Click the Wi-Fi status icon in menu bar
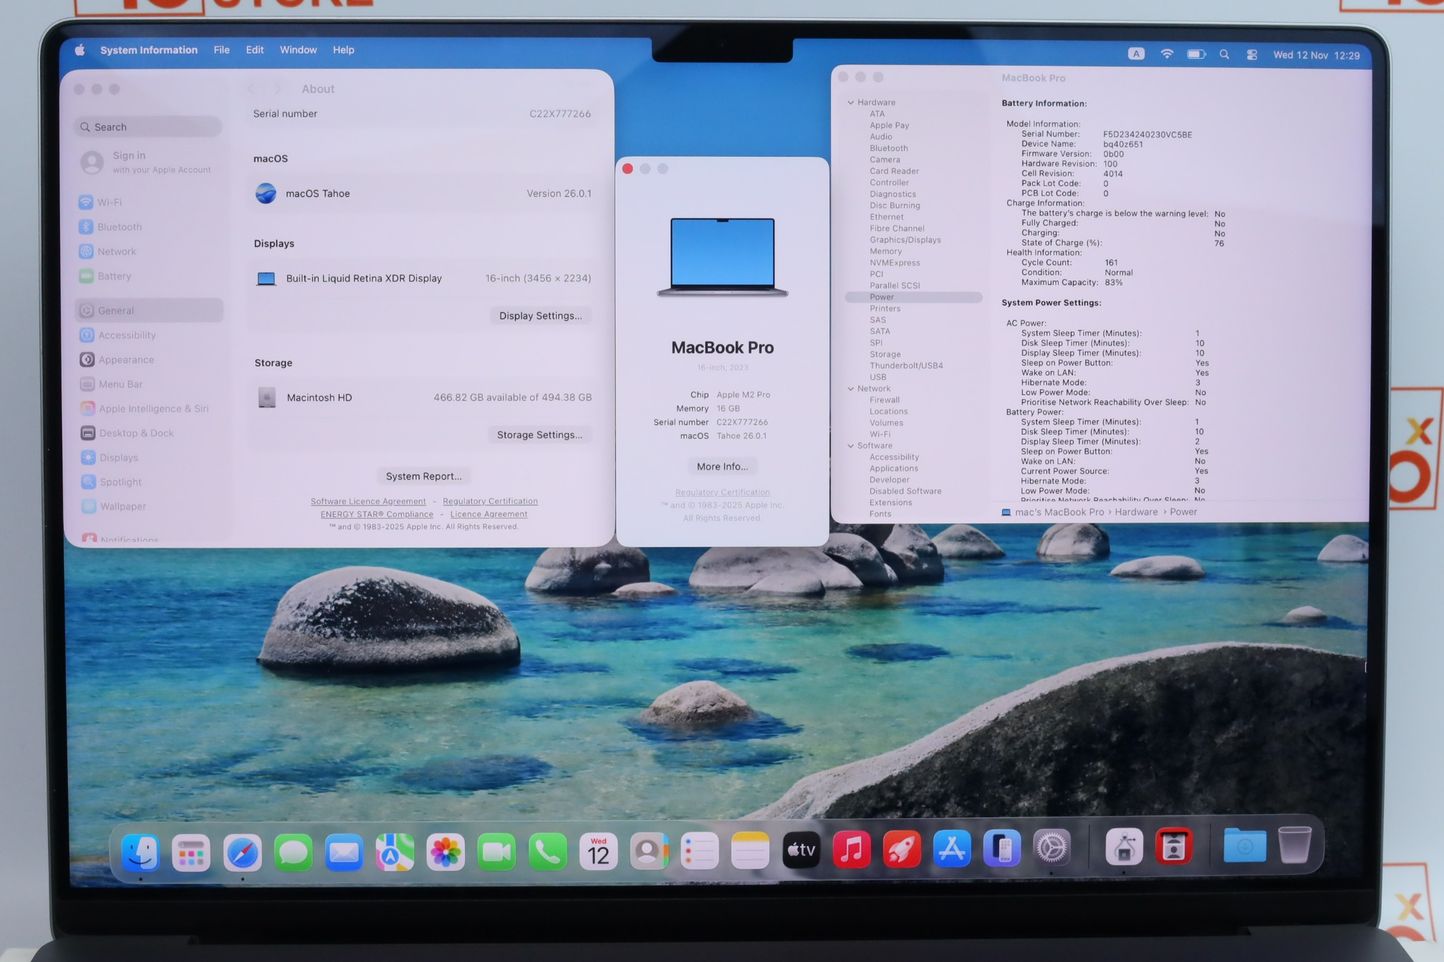Viewport: 1444px width, 962px height. pyautogui.click(x=1166, y=54)
